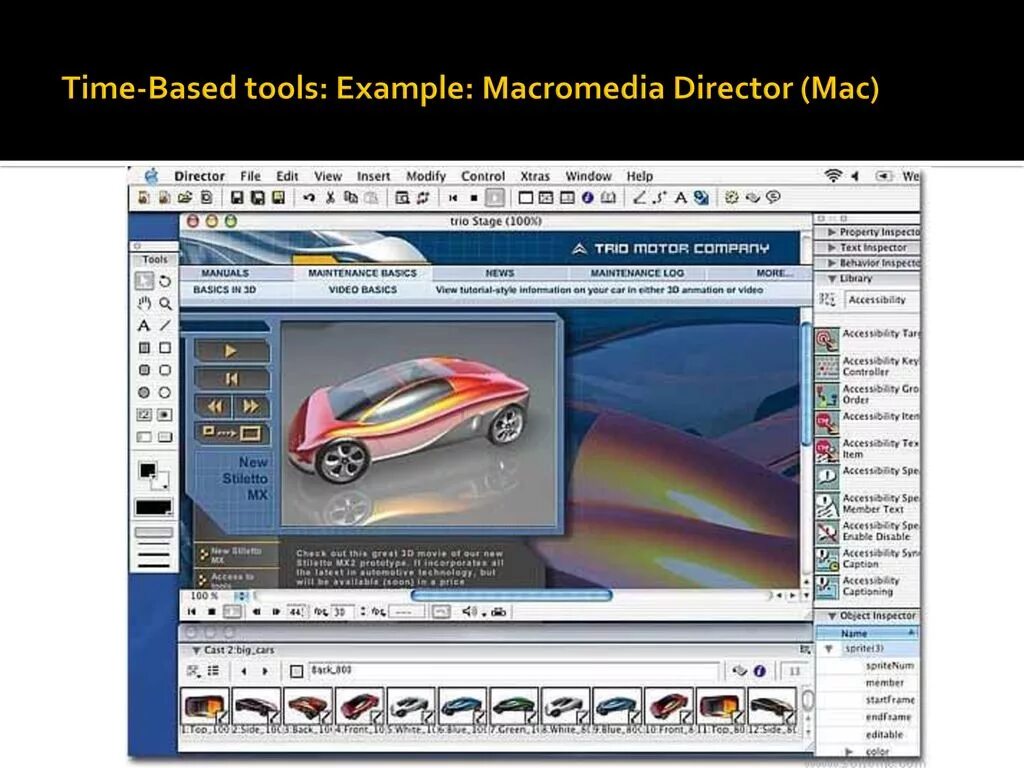
Task: Expand the Text Inspector panel
Action: pyautogui.click(x=832, y=248)
